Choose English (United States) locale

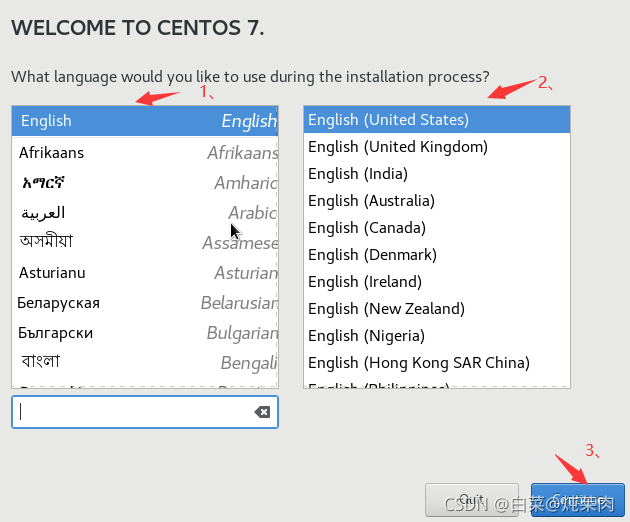437,120
